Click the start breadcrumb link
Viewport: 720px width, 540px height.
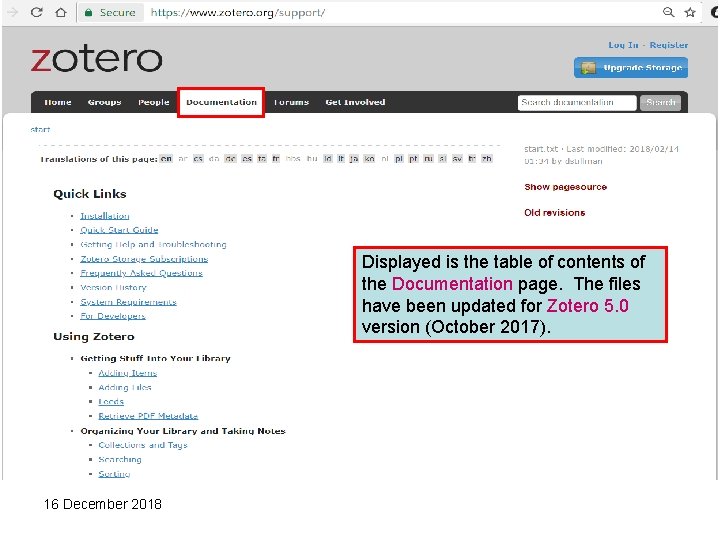40,129
